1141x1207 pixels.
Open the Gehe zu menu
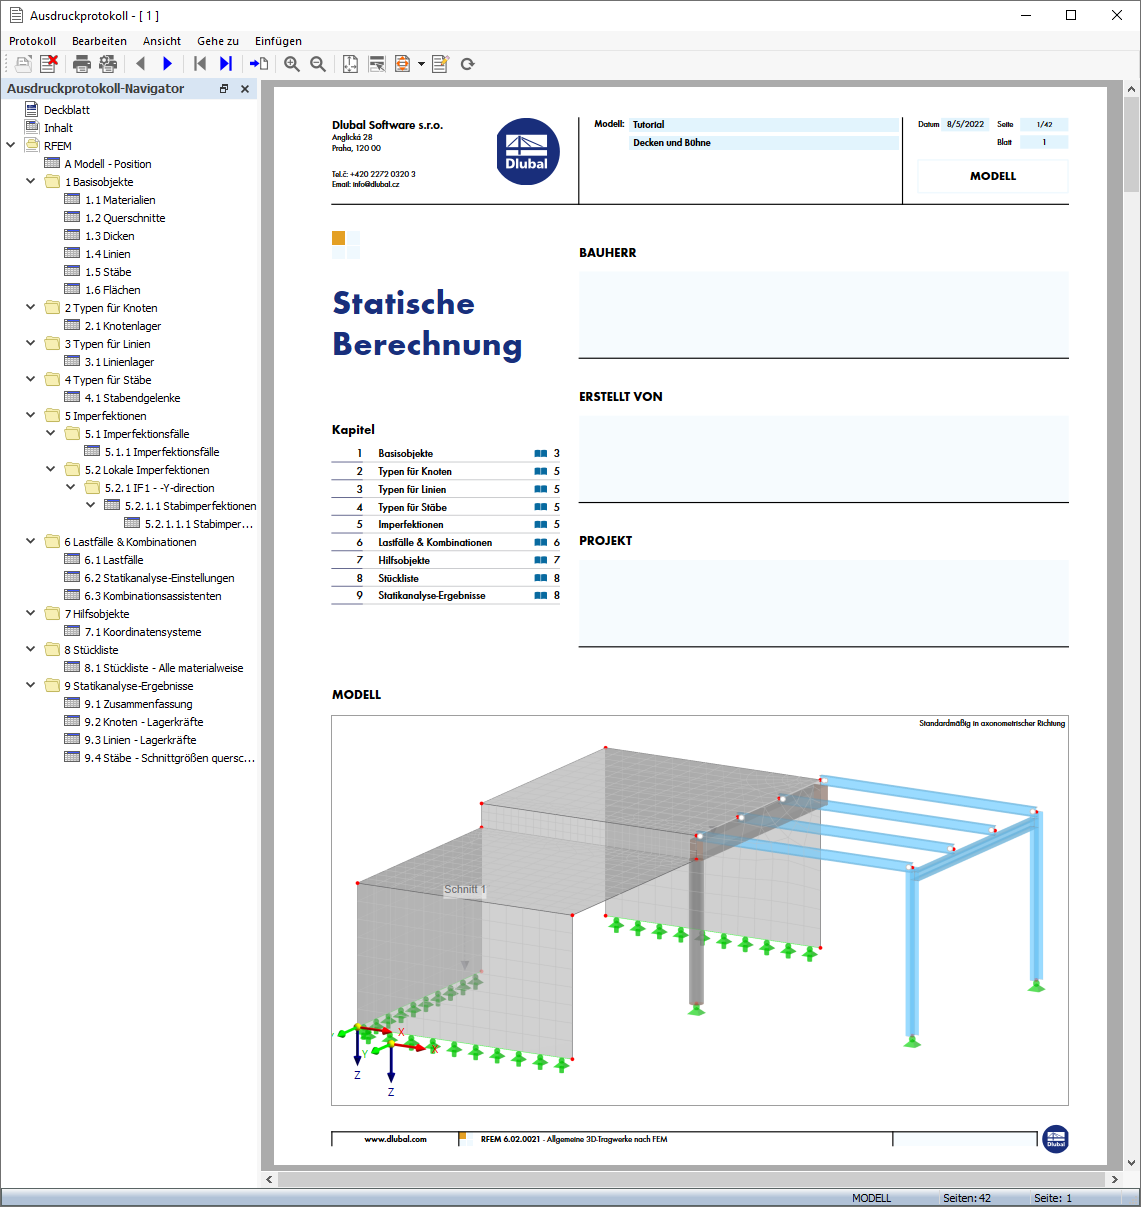(x=218, y=41)
